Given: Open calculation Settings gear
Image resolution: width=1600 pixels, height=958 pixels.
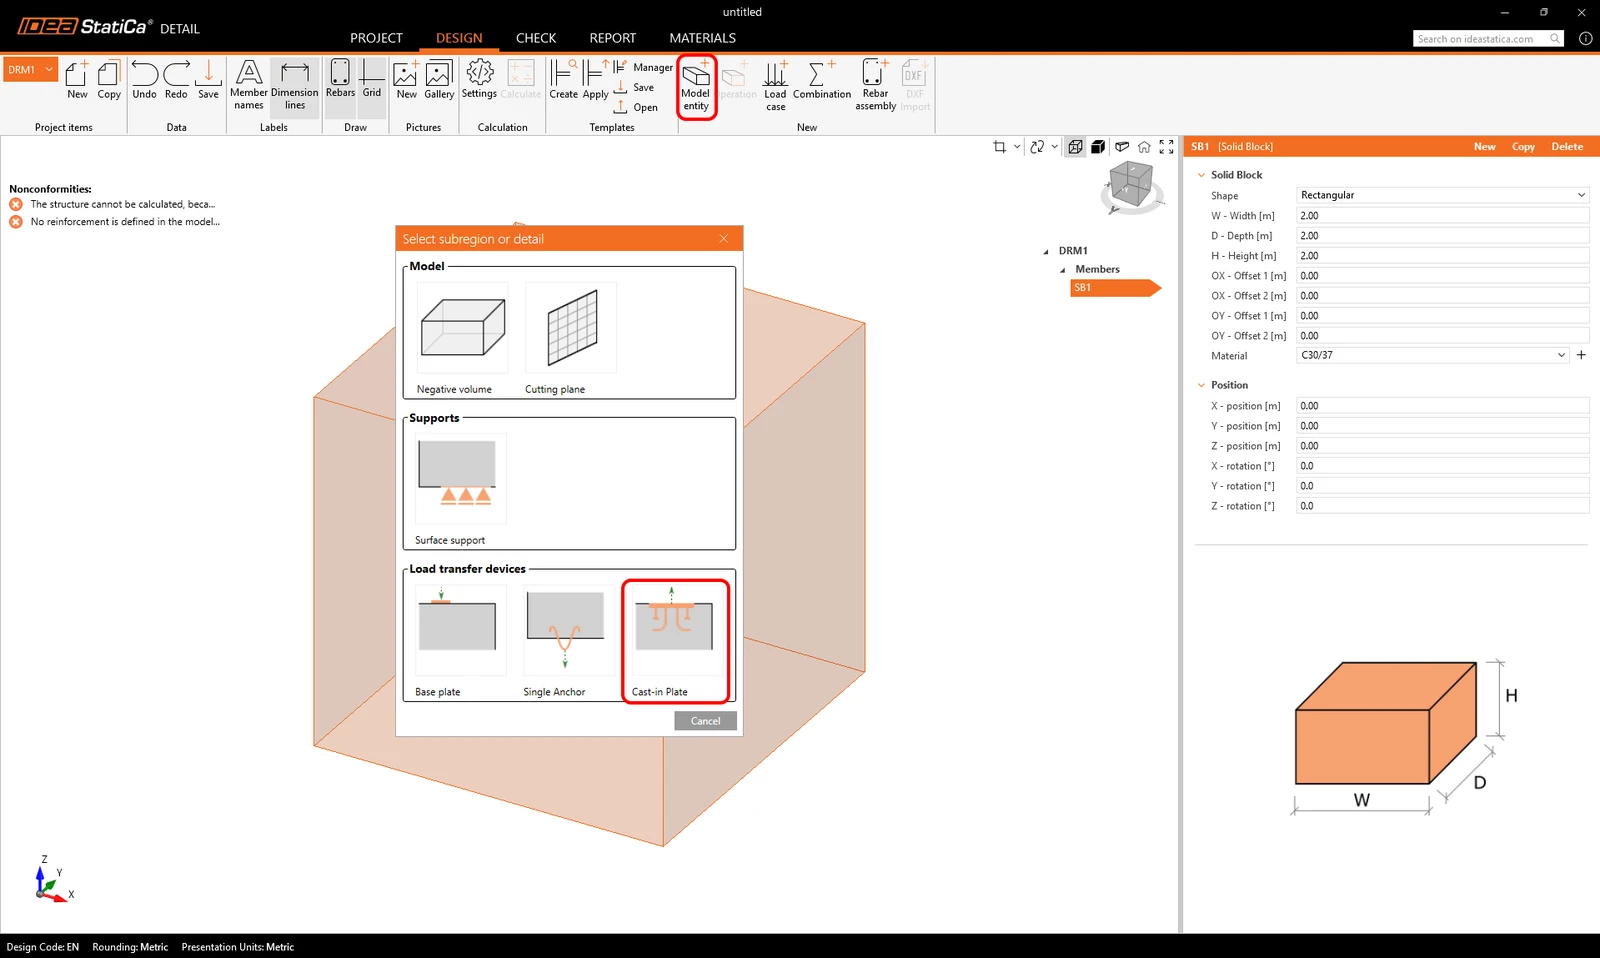Looking at the screenshot, I should point(479,79).
